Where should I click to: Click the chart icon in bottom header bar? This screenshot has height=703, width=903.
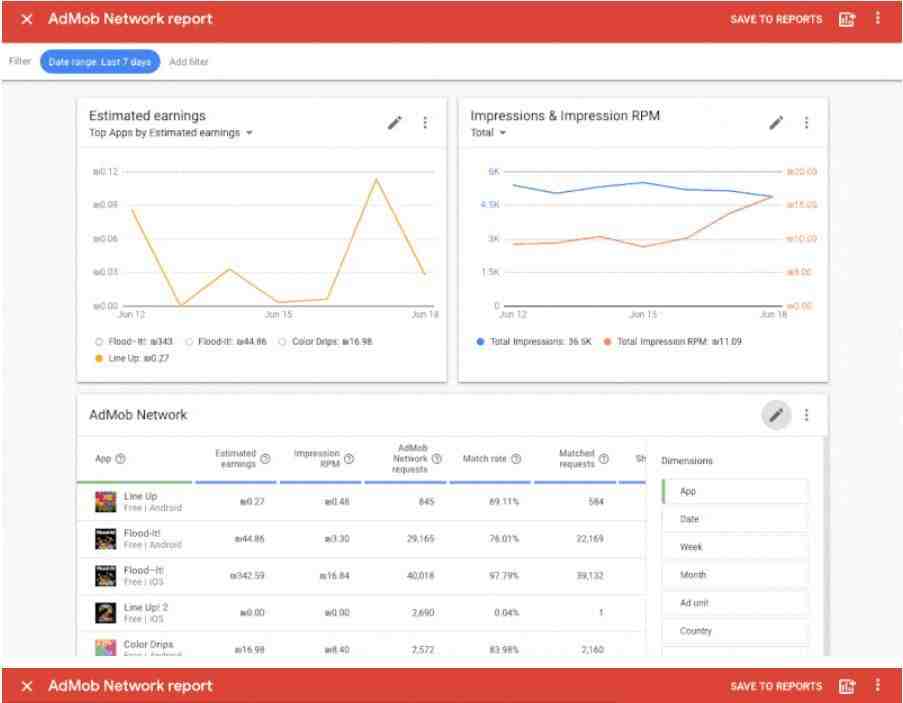click(x=847, y=686)
